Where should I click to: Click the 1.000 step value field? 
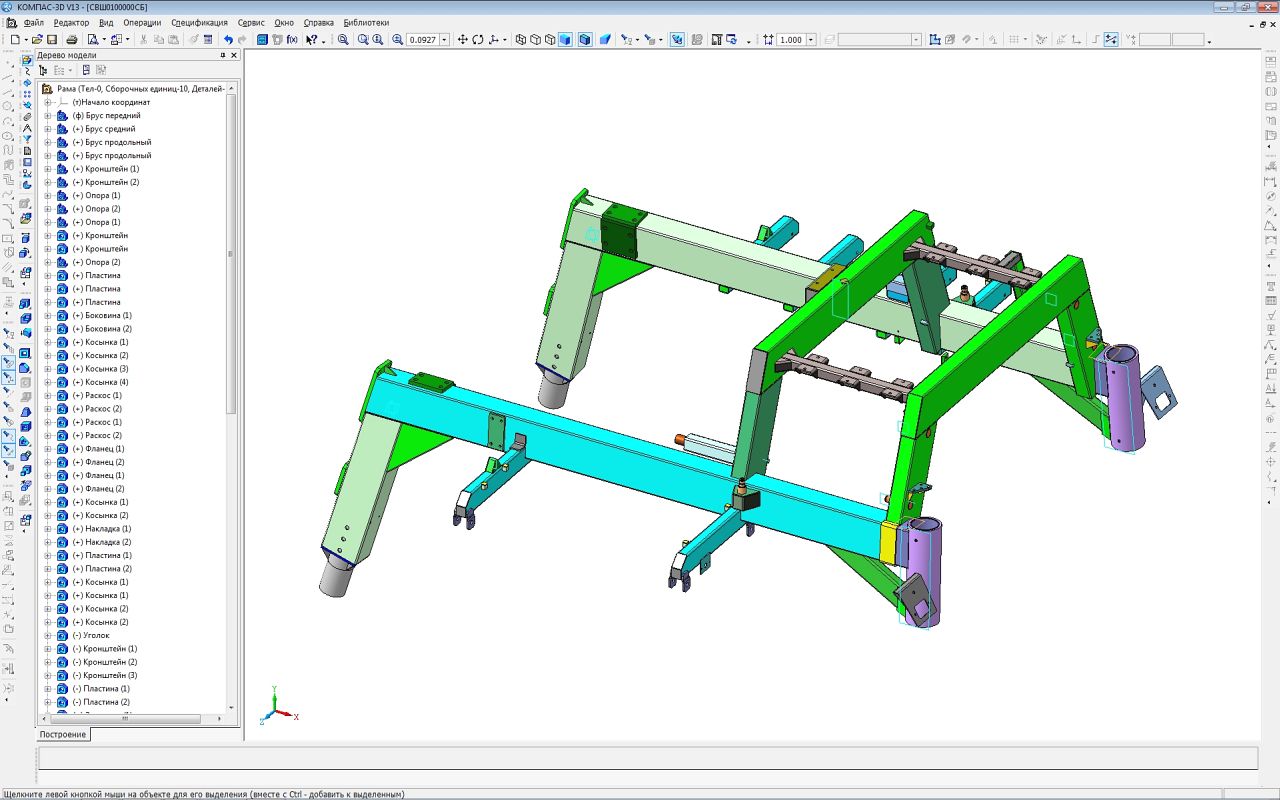pos(790,40)
